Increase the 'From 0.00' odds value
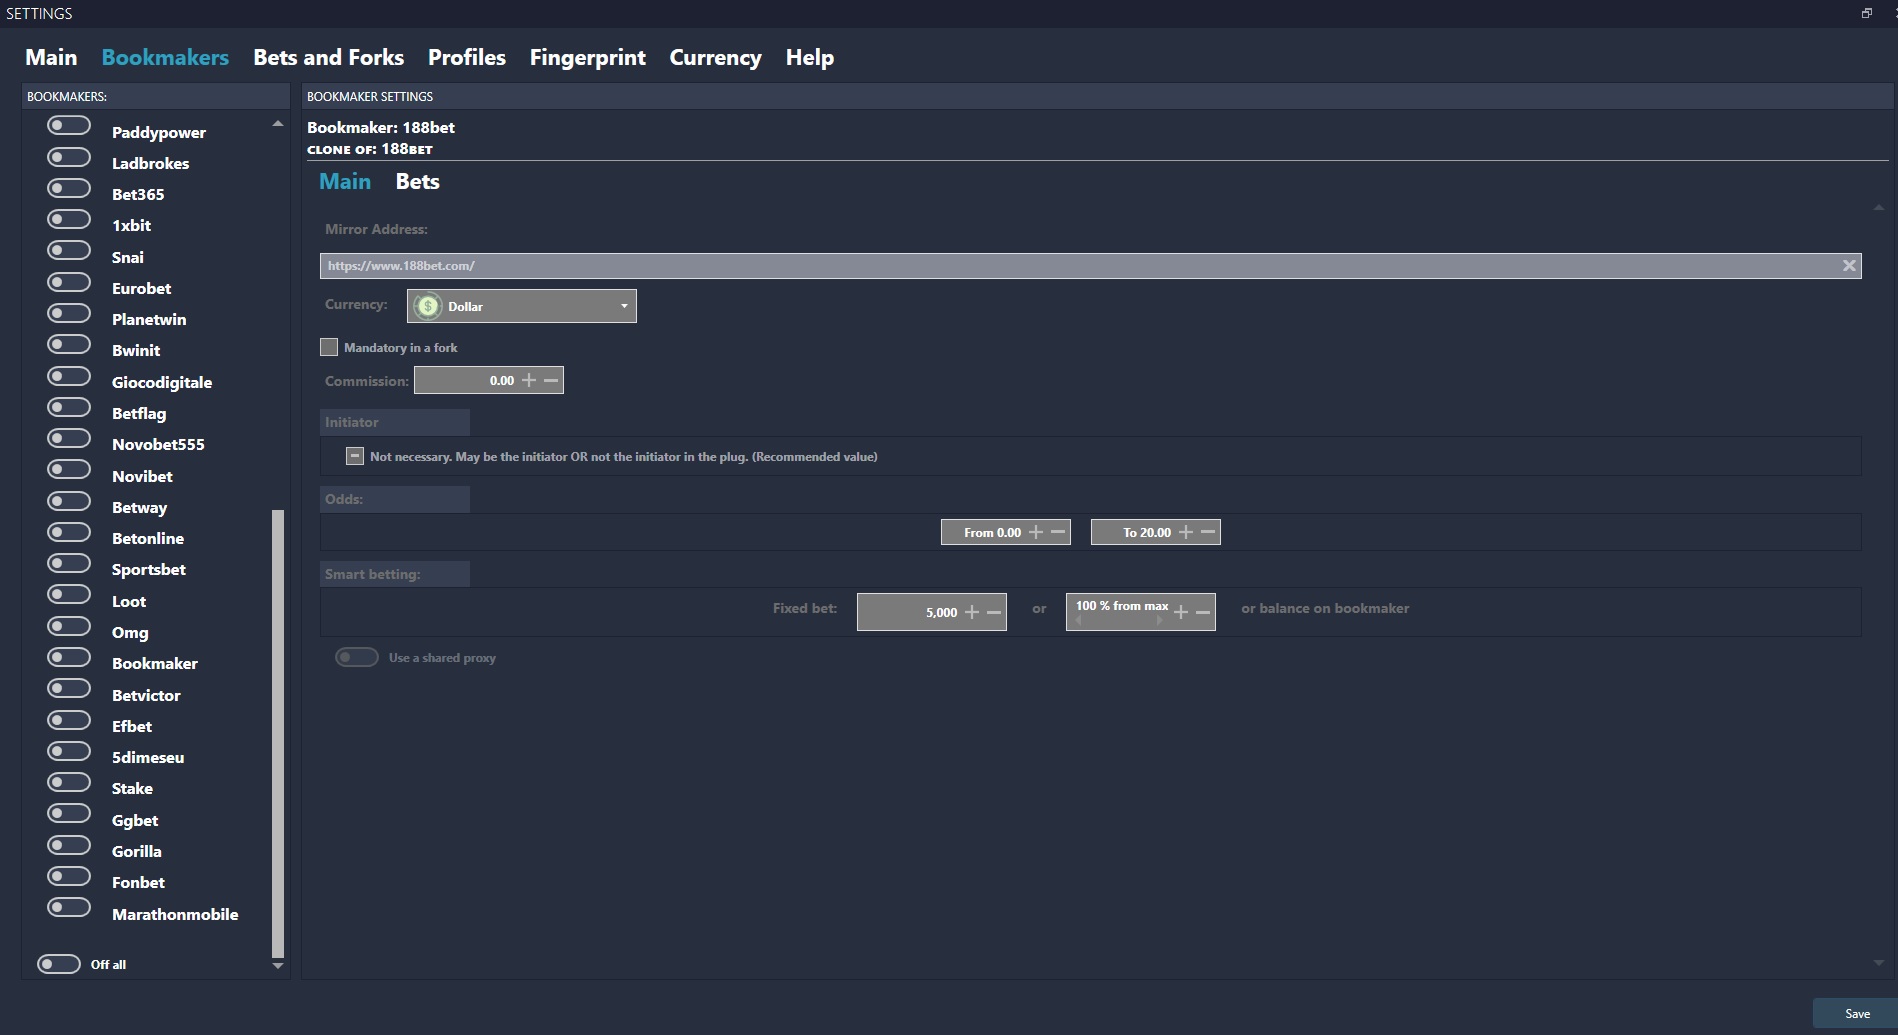Viewport: 1898px width, 1035px height. pos(1036,532)
